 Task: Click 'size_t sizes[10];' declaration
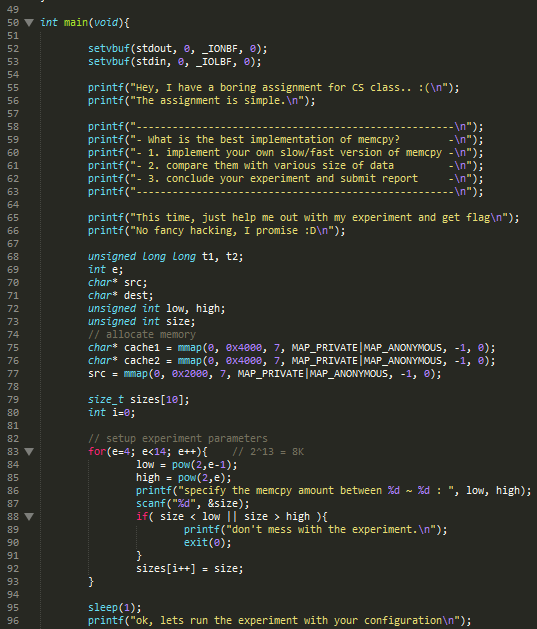click(139, 400)
